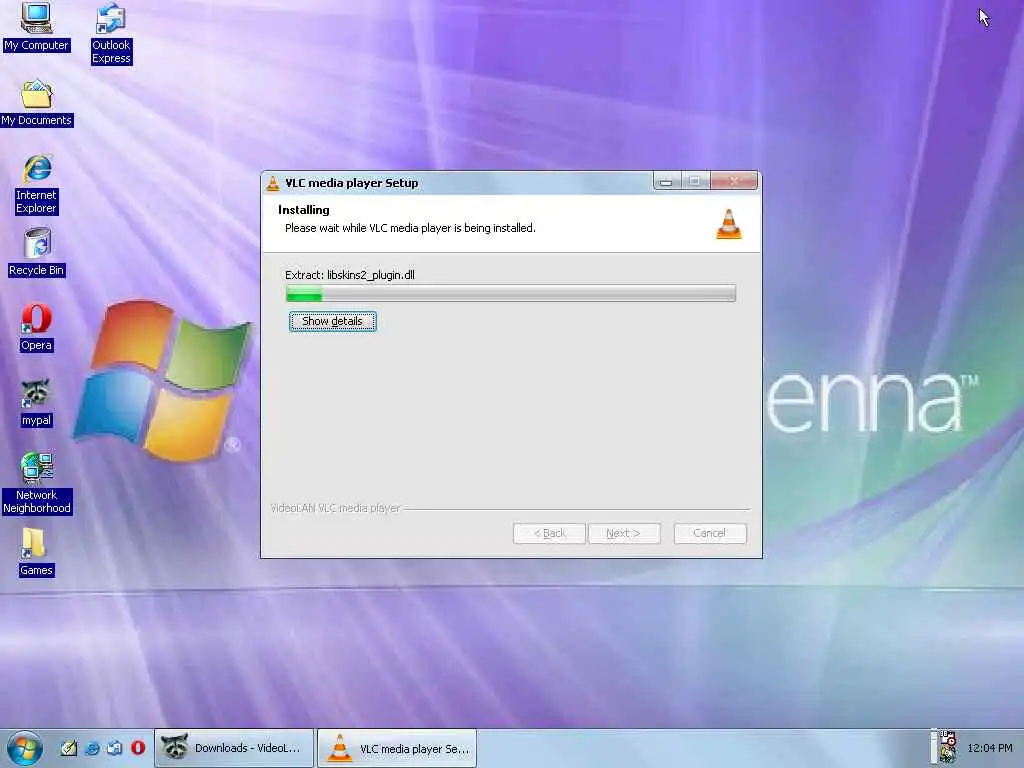Click the 'Installing' header text
Viewport: 1024px width, 768px height.
pos(304,210)
